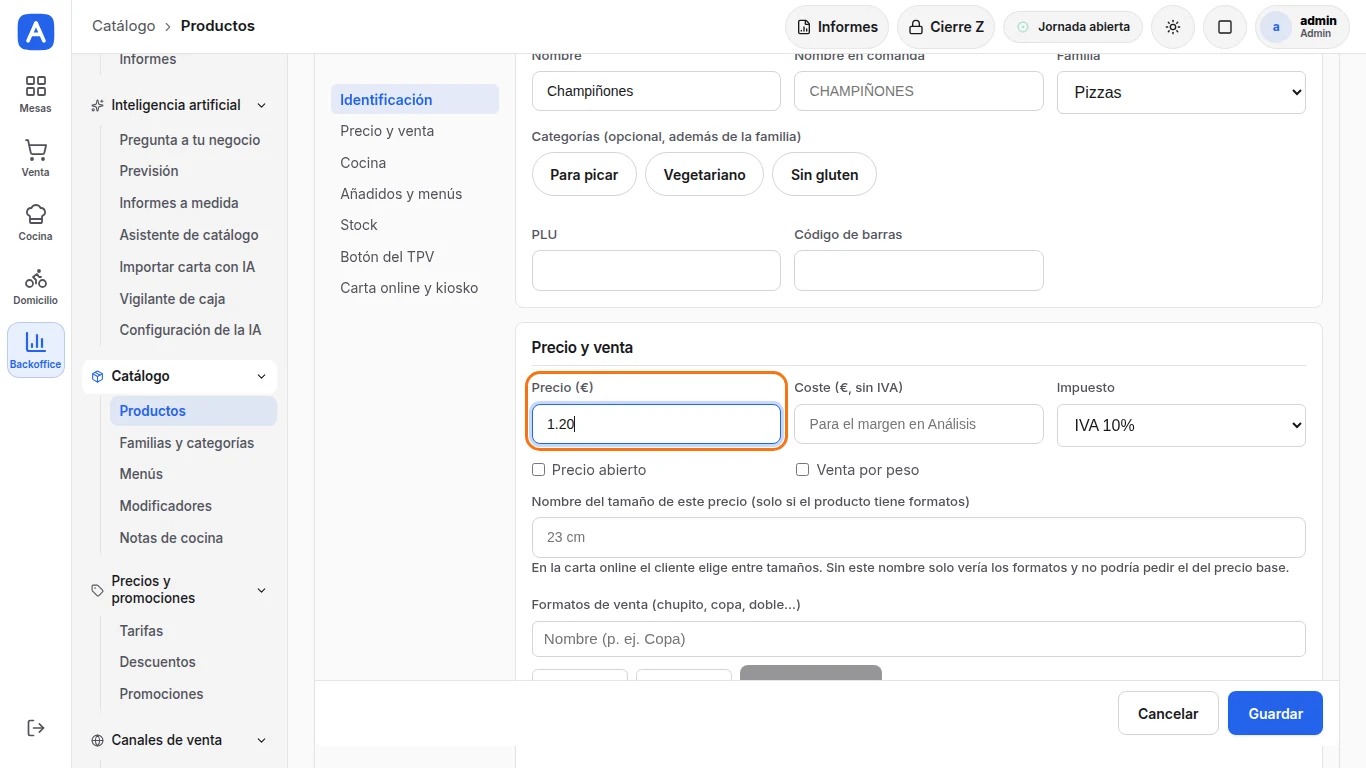Image resolution: width=1366 pixels, height=768 pixels.
Task: Click the logout icon in sidebar
Action: (x=35, y=727)
